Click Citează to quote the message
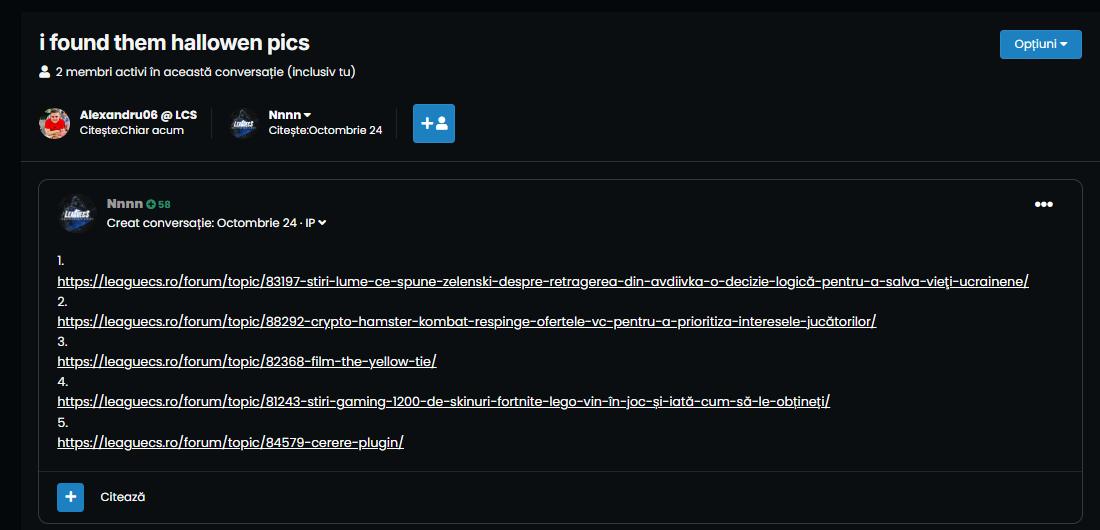The width and height of the screenshot is (1100, 530). (x=123, y=496)
